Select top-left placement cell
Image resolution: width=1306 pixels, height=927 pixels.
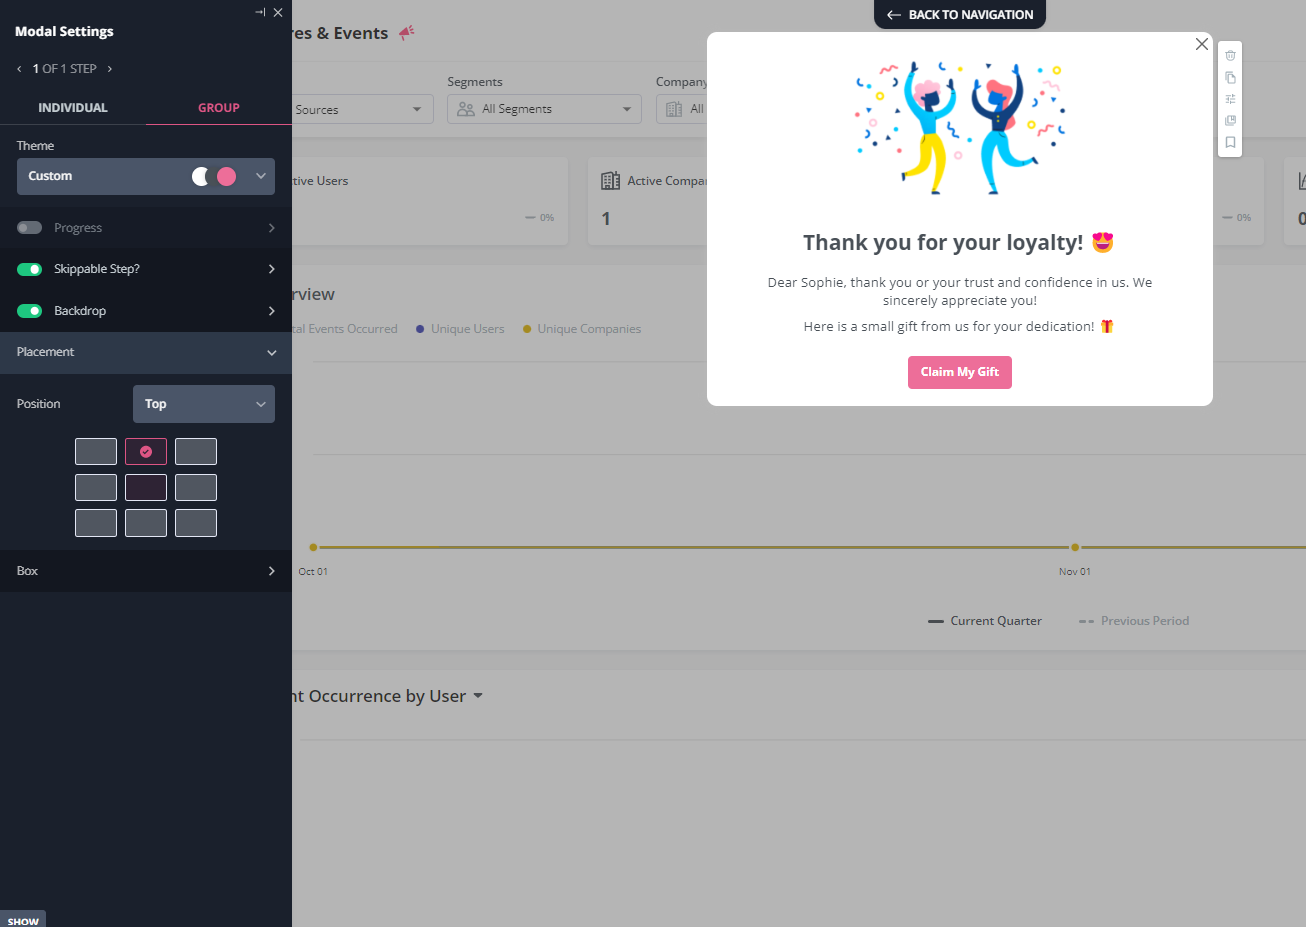[96, 451]
